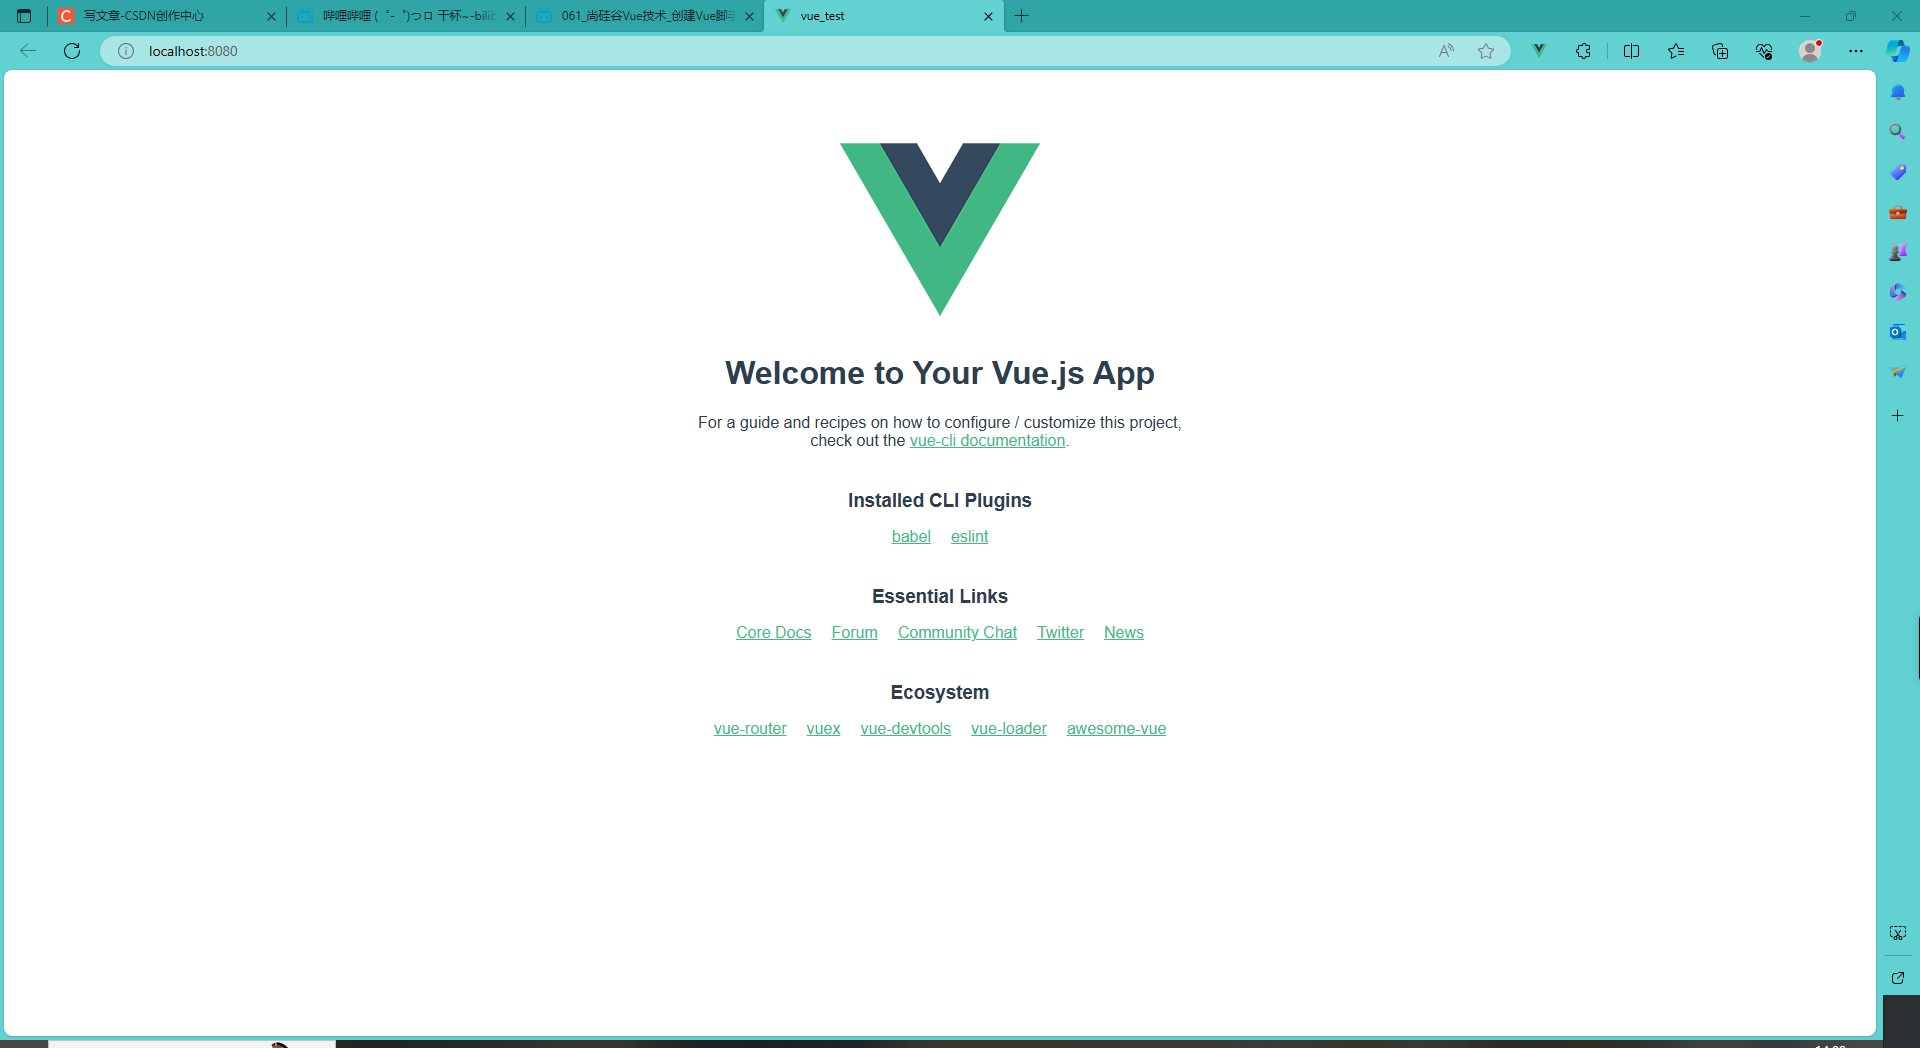
Task: Open the babel plugin link
Action: pyautogui.click(x=911, y=537)
